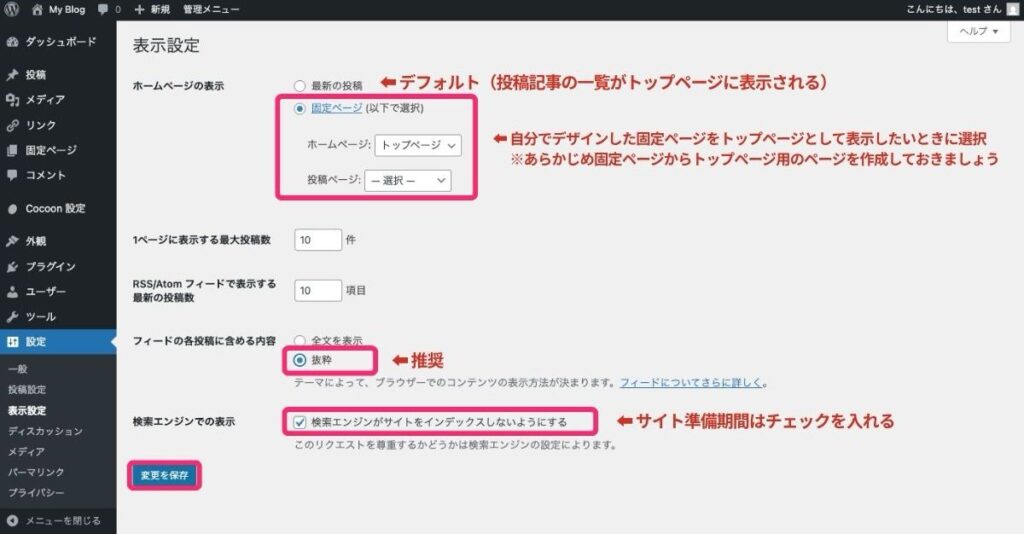Screen dimensions: 1024x534
Task: Click the comments bubble icon in admin bar
Action: [x=103, y=9]
